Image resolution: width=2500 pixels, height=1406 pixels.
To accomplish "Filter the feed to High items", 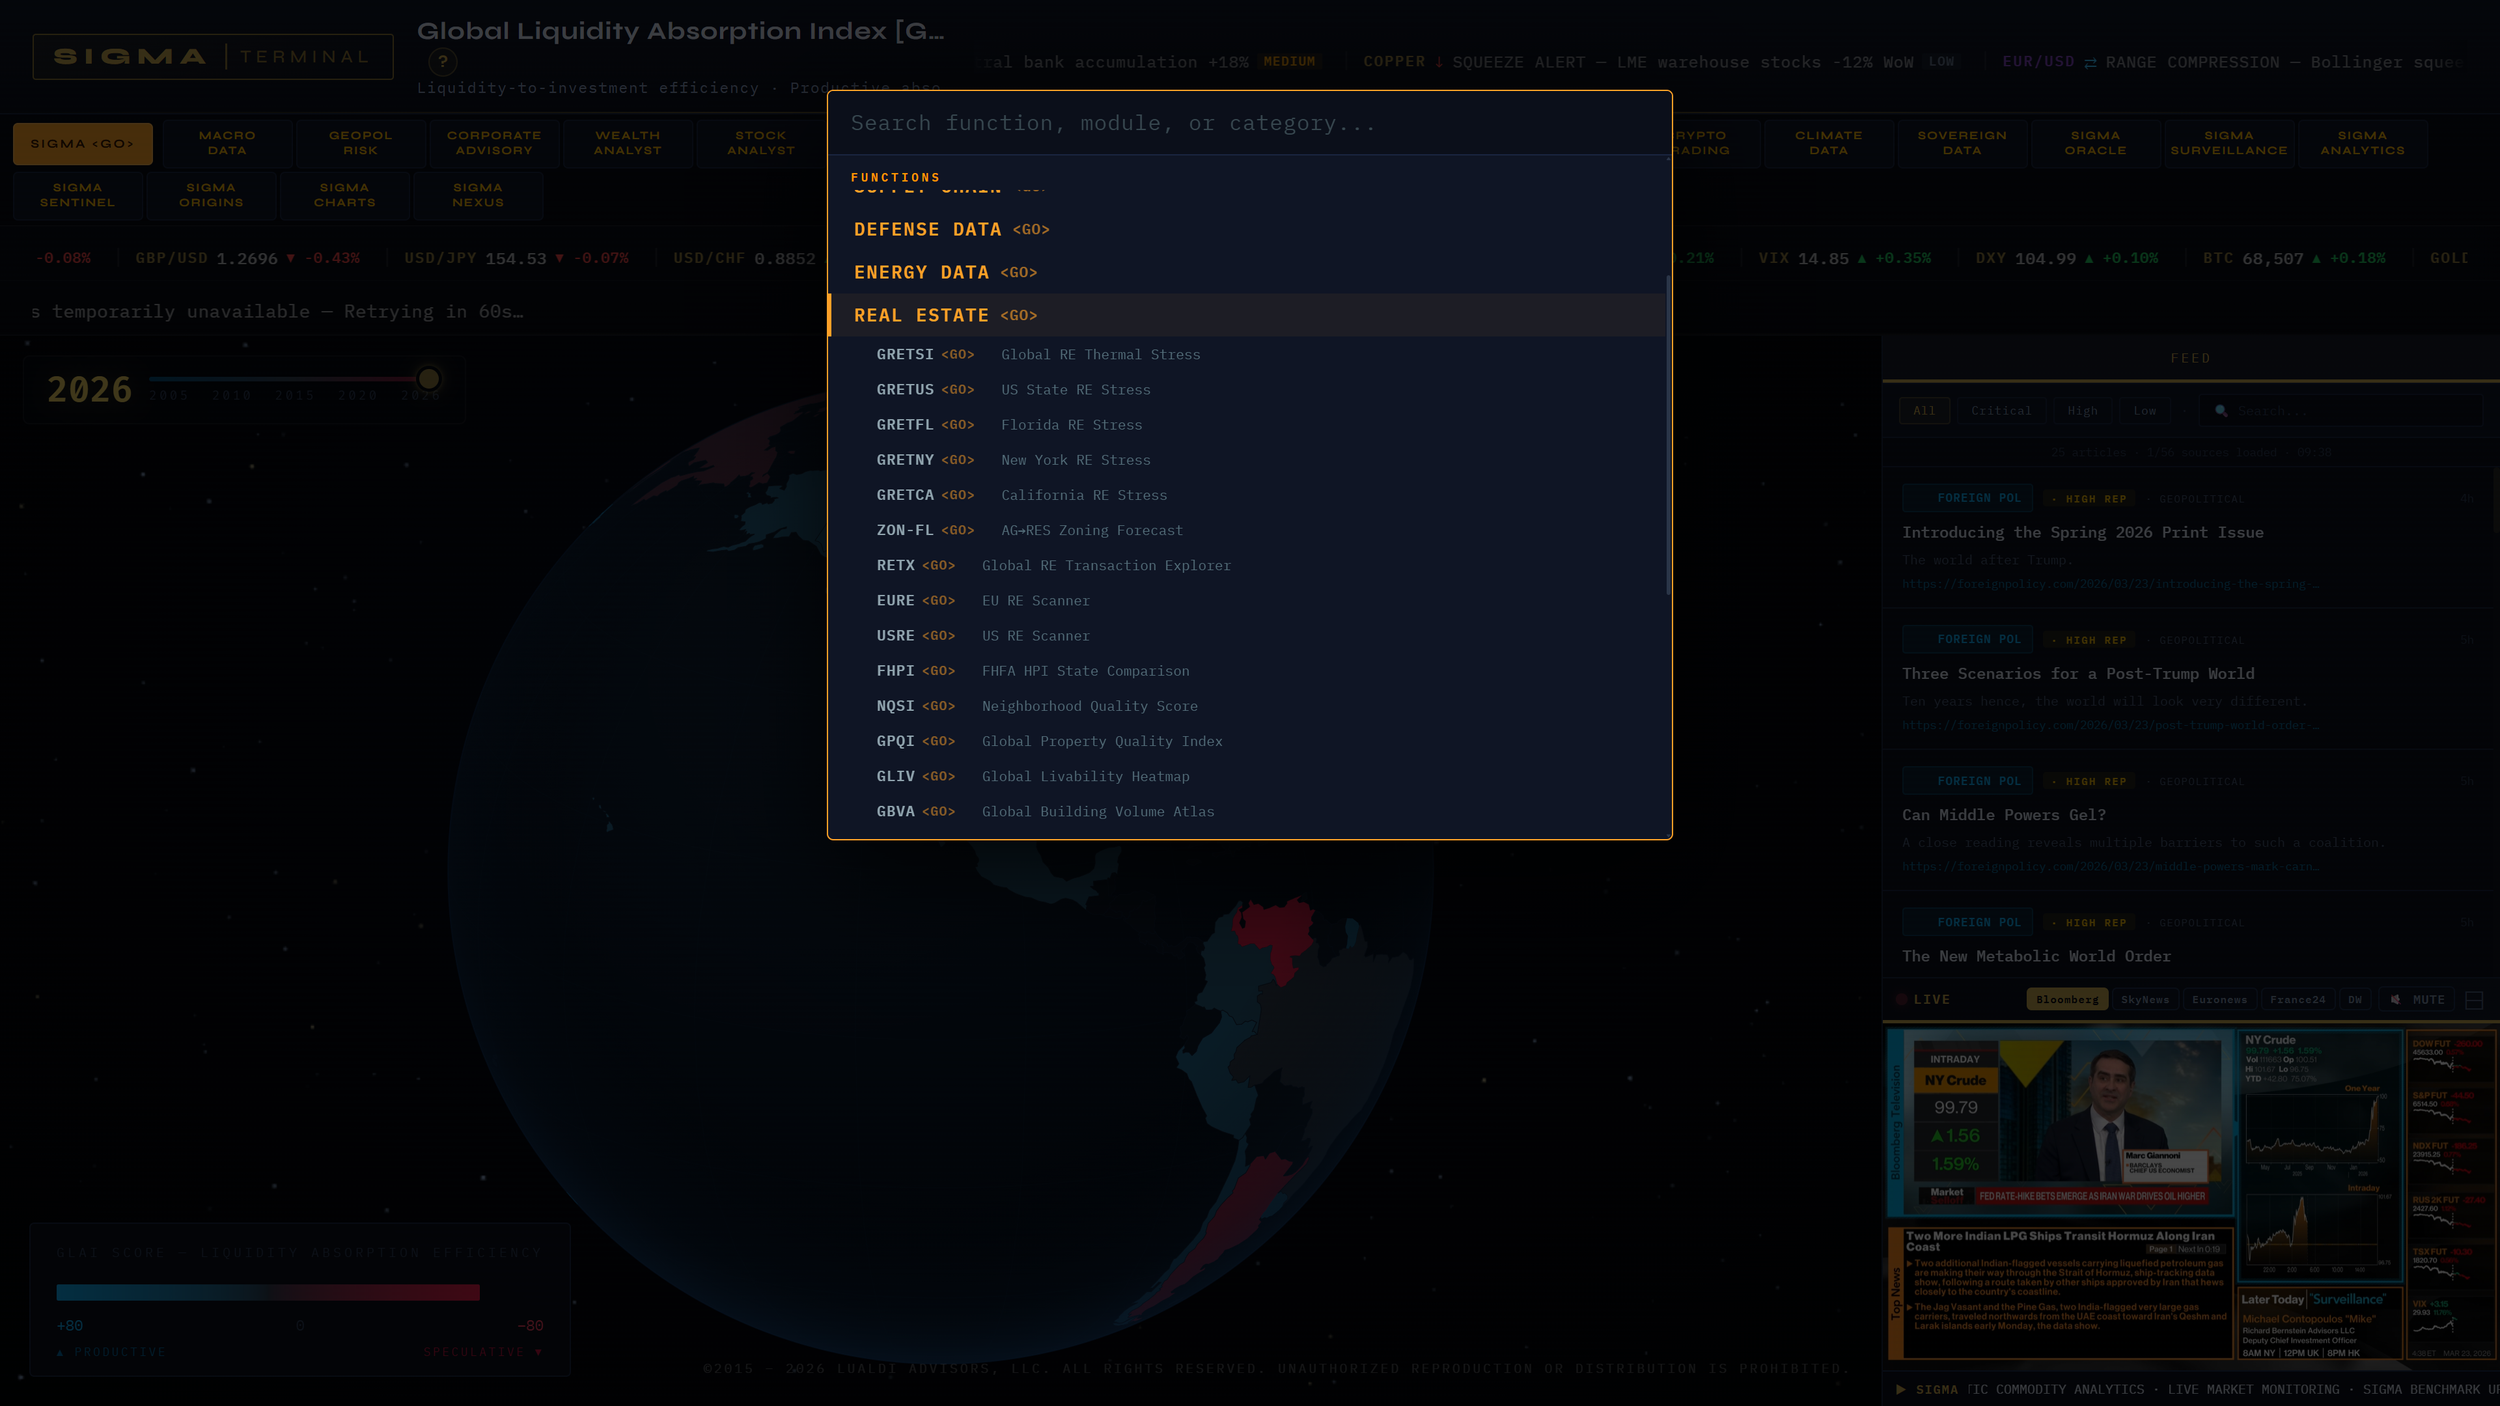I will (x=2083, y=411).
